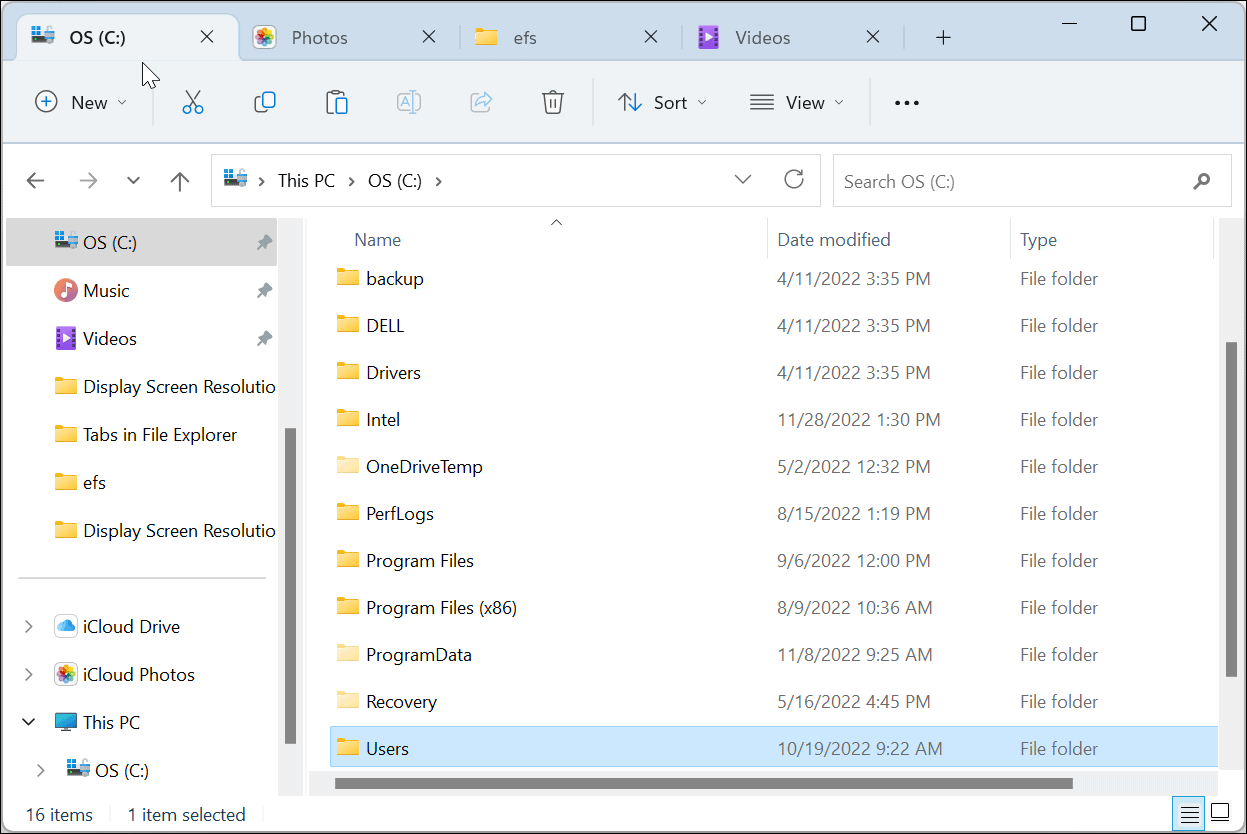This screenshot has height=834, width=1247.
Task: Open the View dropdown menu
Action: pos(797,102)
